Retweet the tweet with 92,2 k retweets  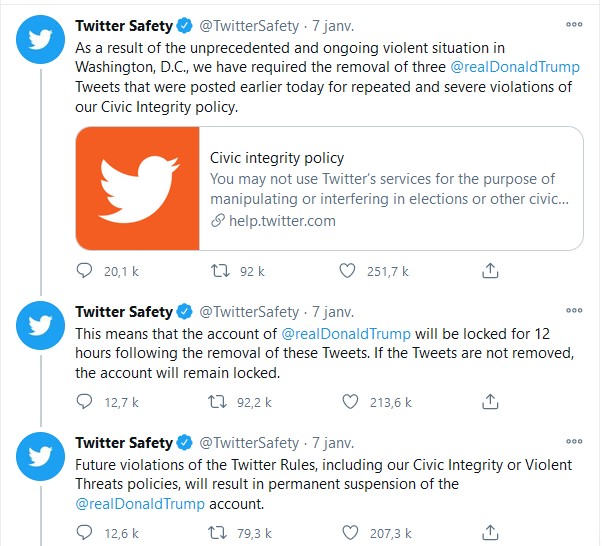tap(217, 402)
